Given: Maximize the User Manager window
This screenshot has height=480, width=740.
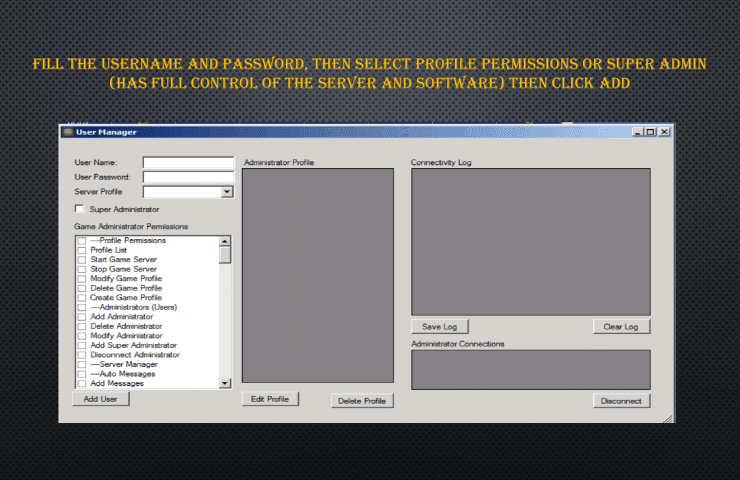Looking at the screenshot, I should pos(650,132).
